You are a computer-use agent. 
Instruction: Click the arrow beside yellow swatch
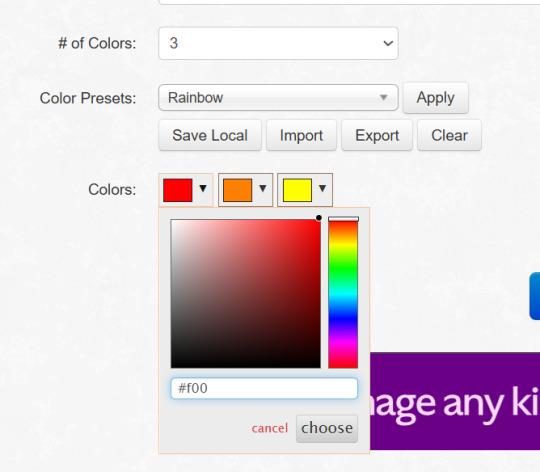click(x=322, y=188)
